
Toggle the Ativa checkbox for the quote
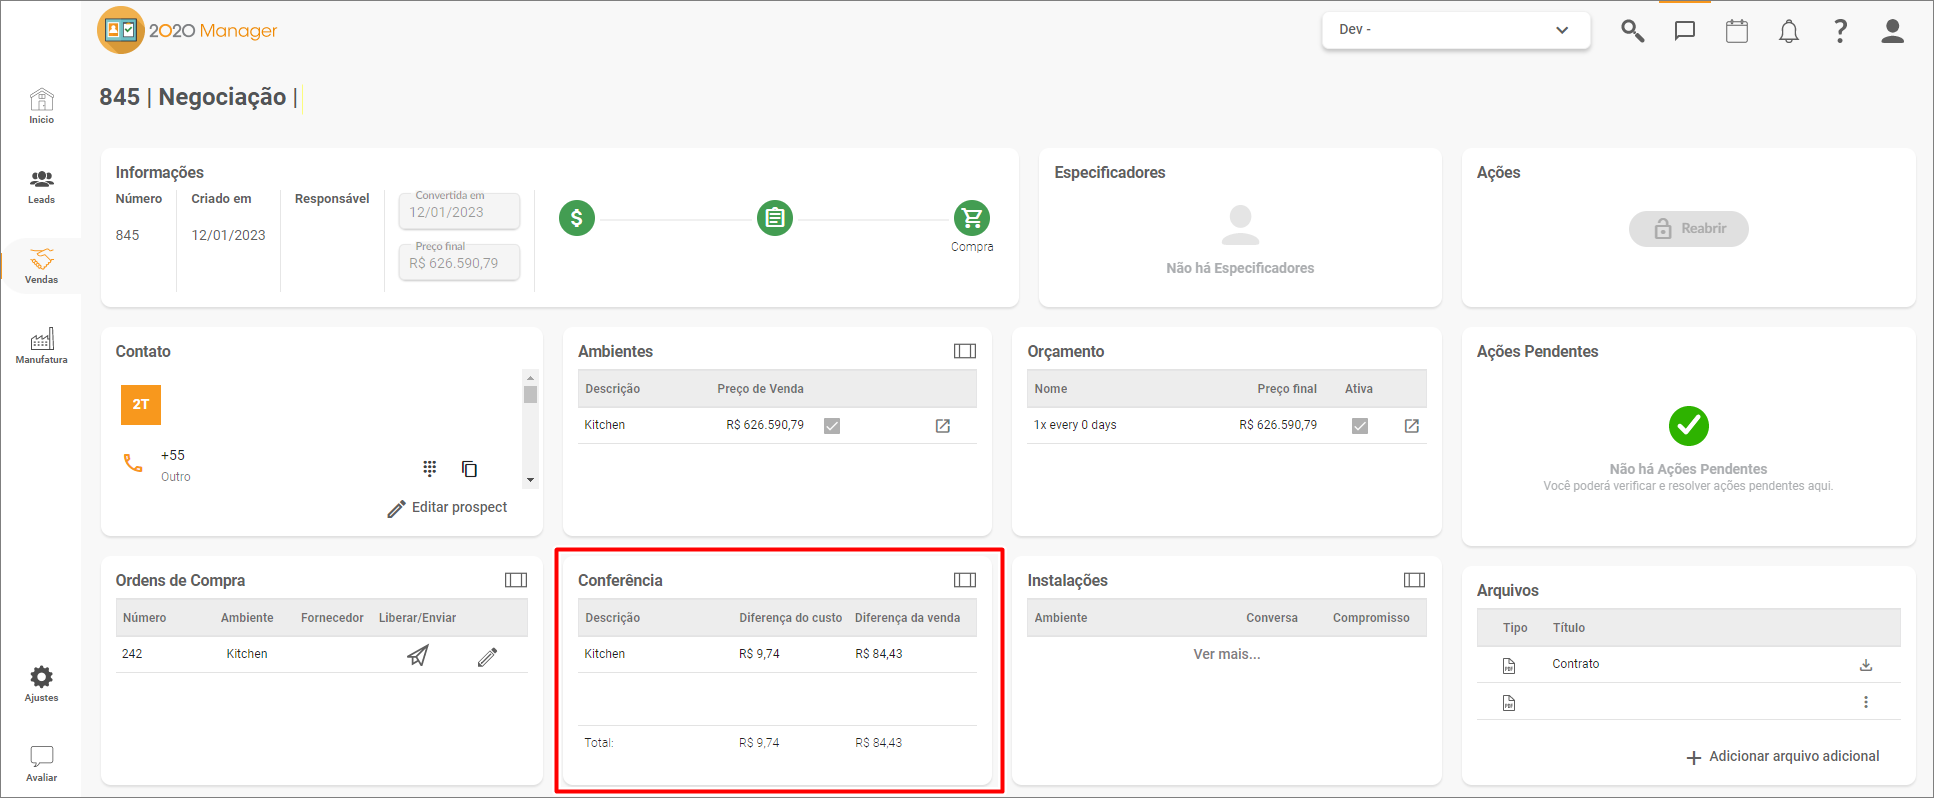point(1360,426)
